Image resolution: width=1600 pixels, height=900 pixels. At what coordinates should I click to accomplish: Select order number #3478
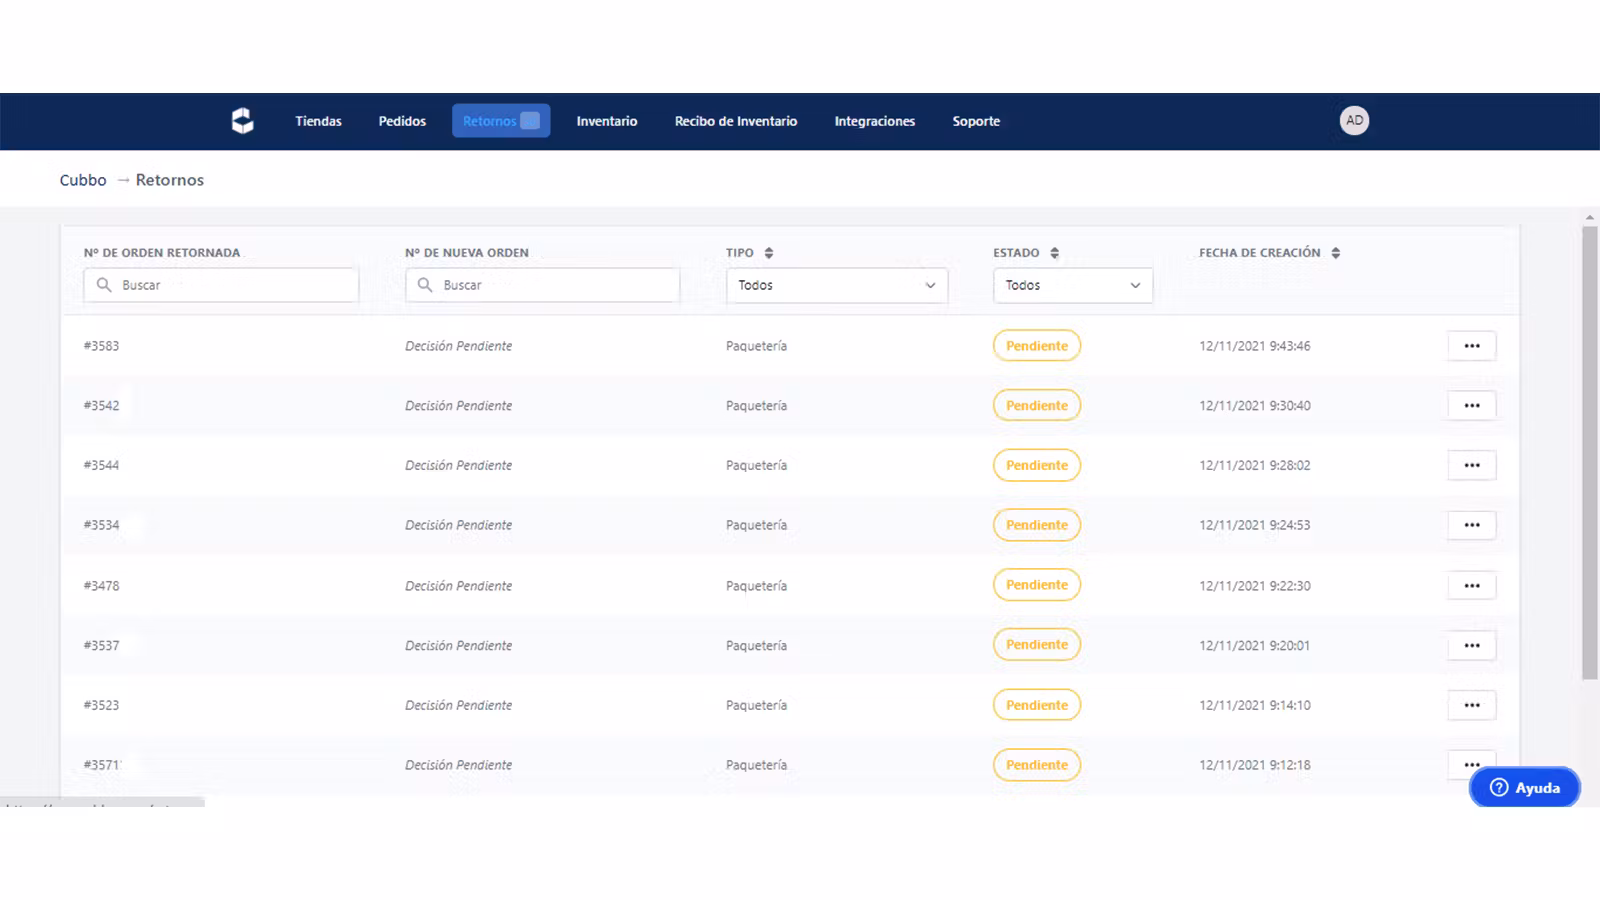click(x=101, y=586)
